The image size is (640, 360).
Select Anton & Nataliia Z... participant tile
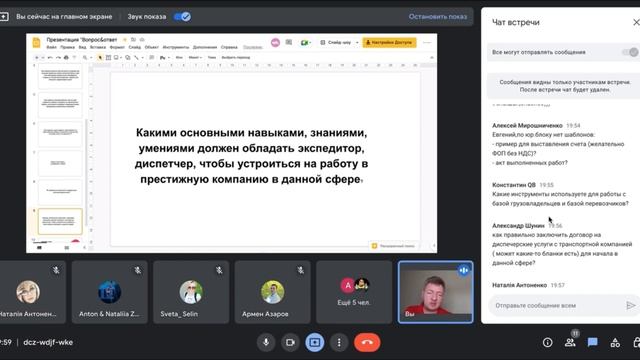tap(109, 292)
